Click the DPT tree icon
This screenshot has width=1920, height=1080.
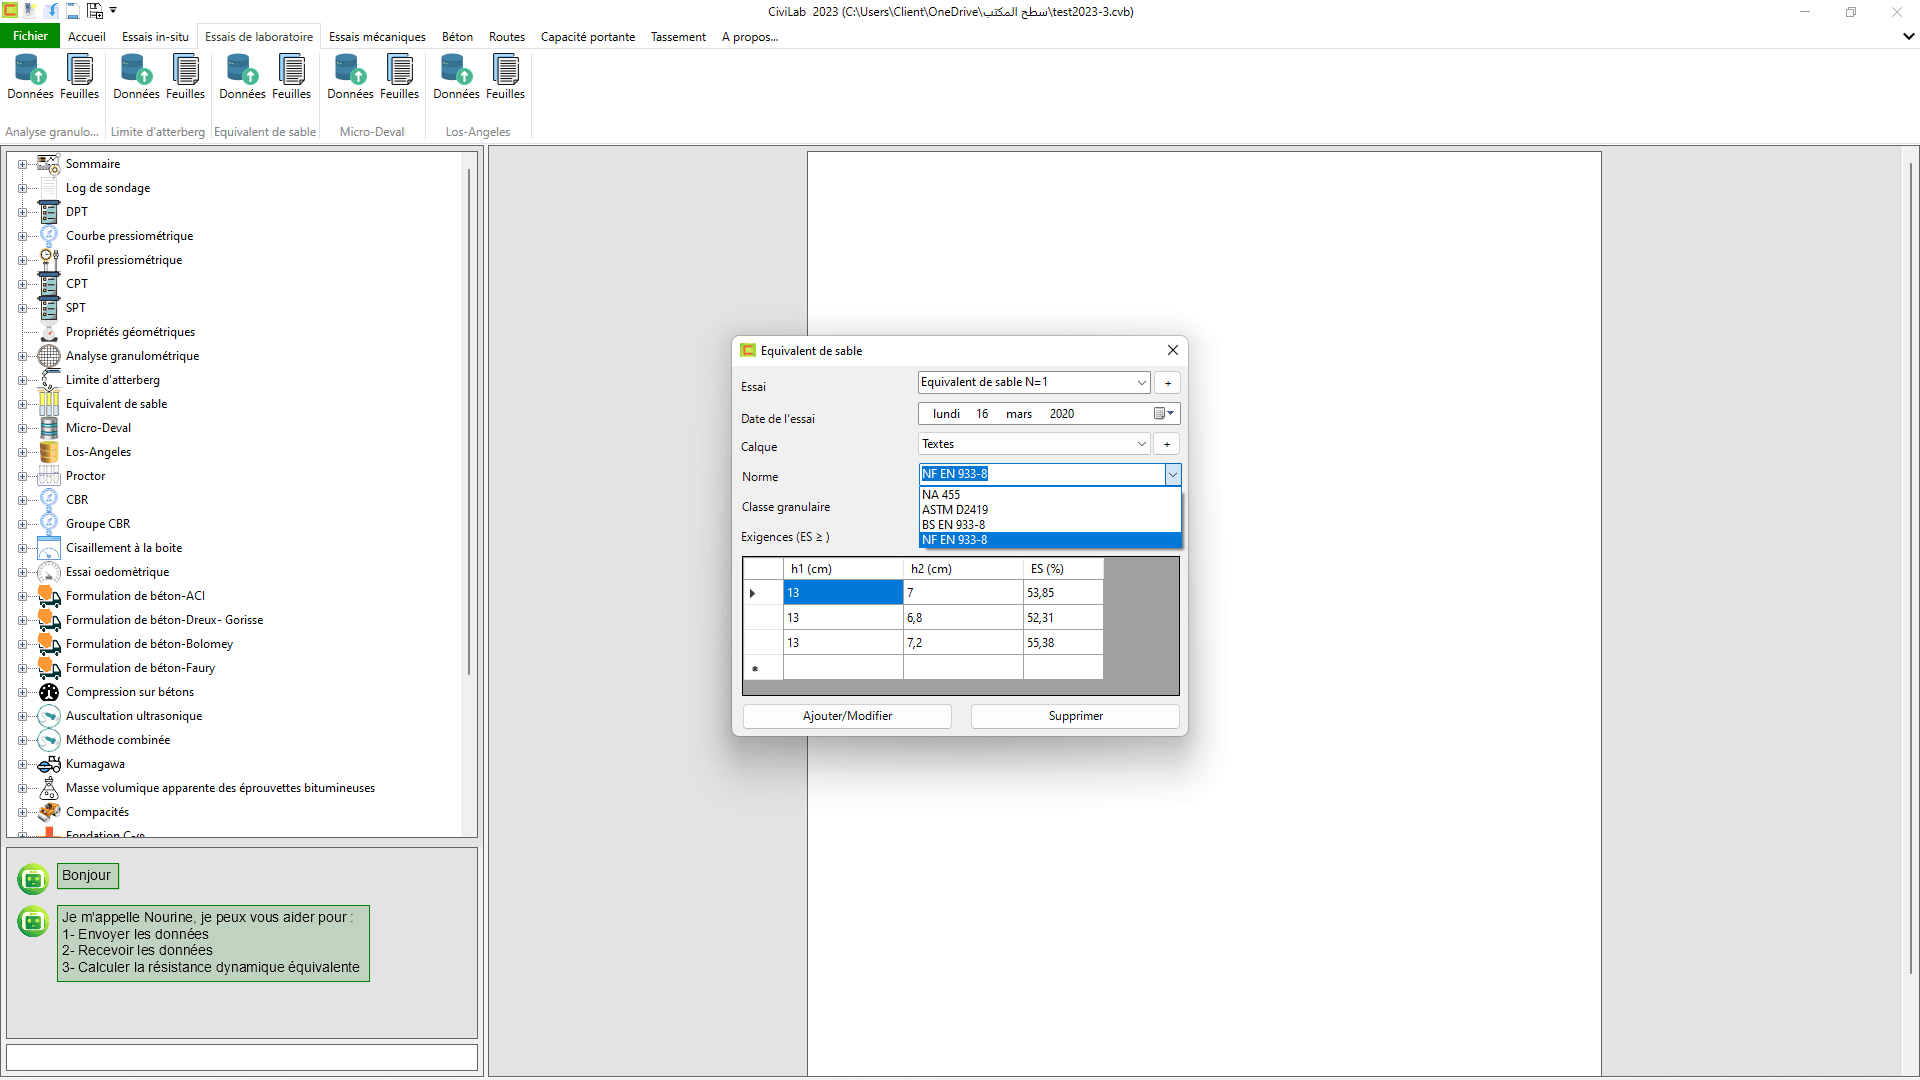coord(49,212)
